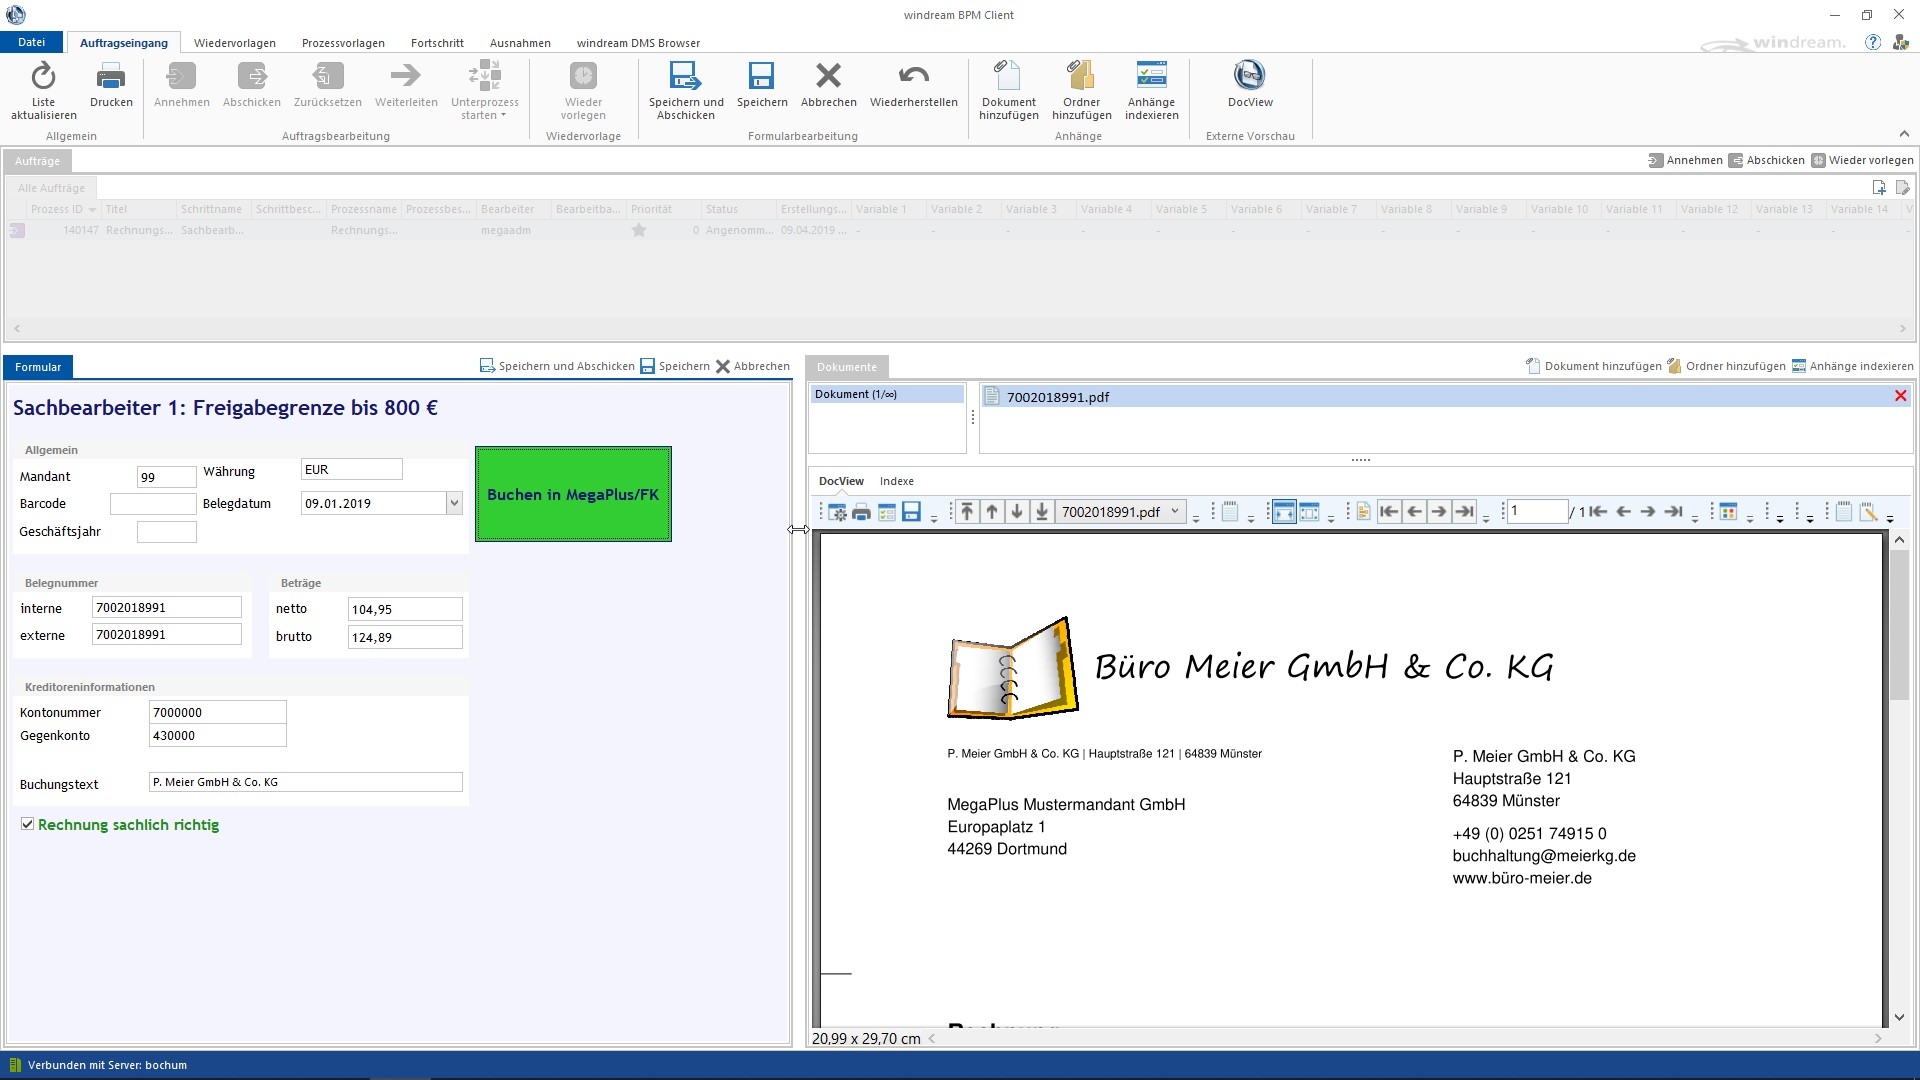The height and width of the screenshot is (1080, 1920).
Task: Click Speichern und Abschicken ribbon icon
Action: tap(685, 76)
